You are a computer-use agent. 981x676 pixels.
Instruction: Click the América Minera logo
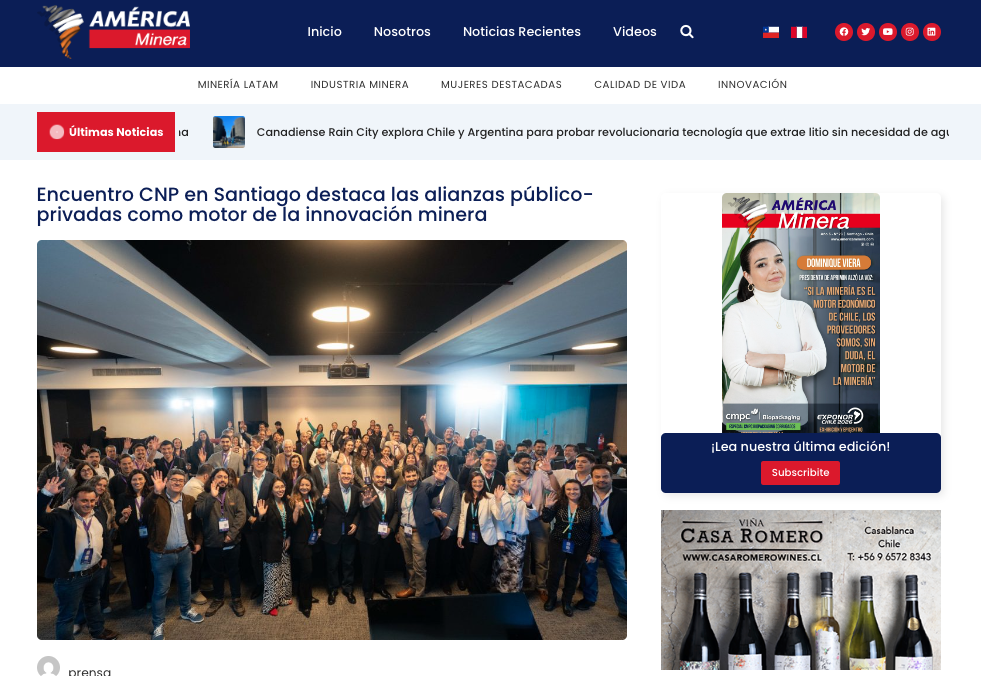pos(116,30)
